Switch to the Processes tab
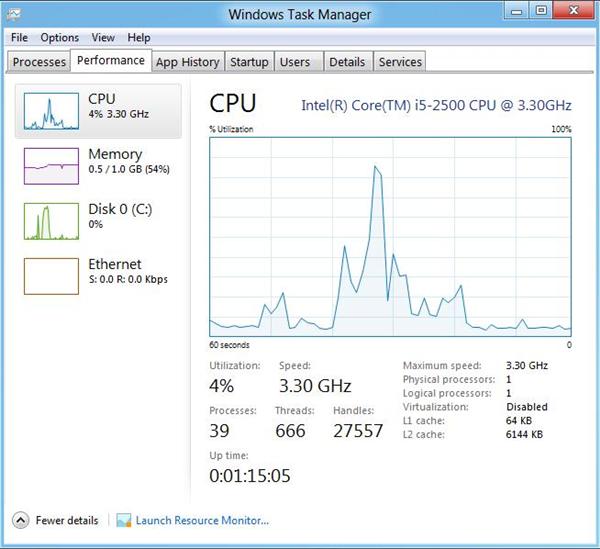Image resolution: width=600 pixels, height=549 pixels. tap(39, 62)
